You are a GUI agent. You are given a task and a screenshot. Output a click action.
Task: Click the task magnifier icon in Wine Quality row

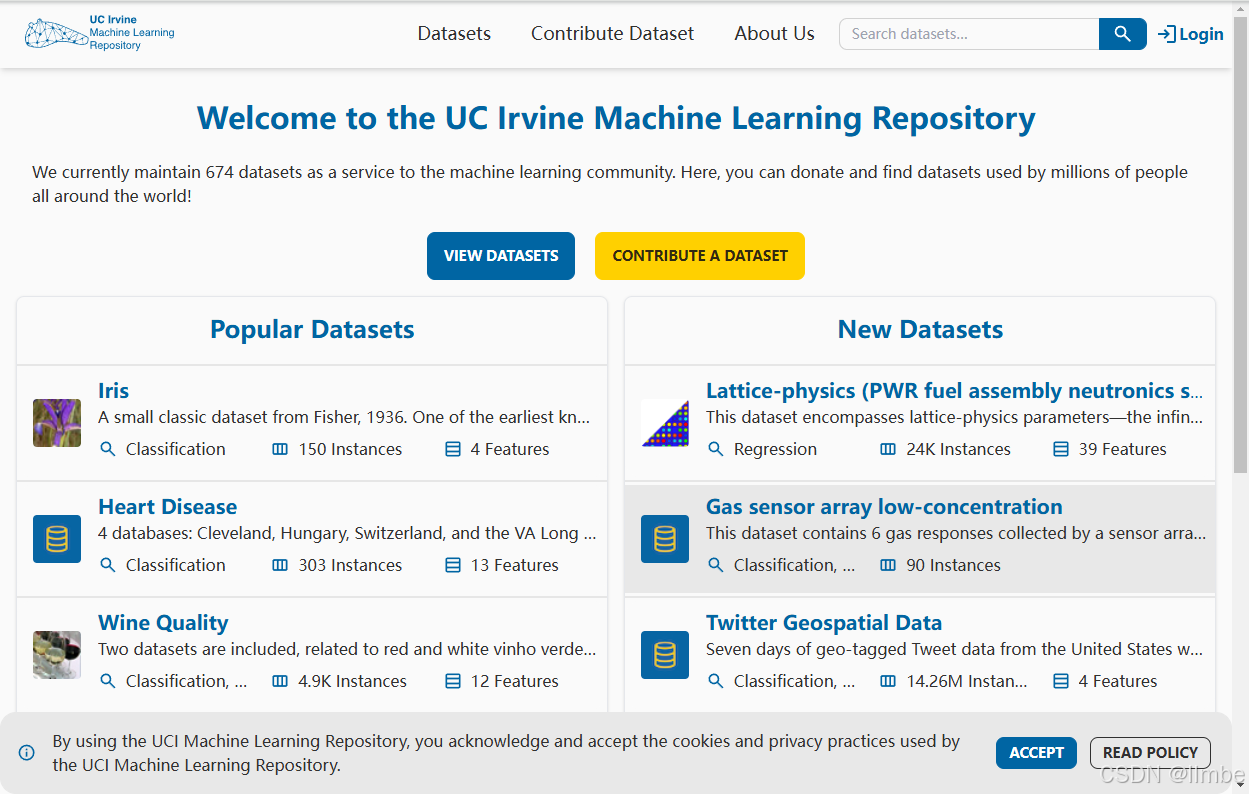click(108, 681)
